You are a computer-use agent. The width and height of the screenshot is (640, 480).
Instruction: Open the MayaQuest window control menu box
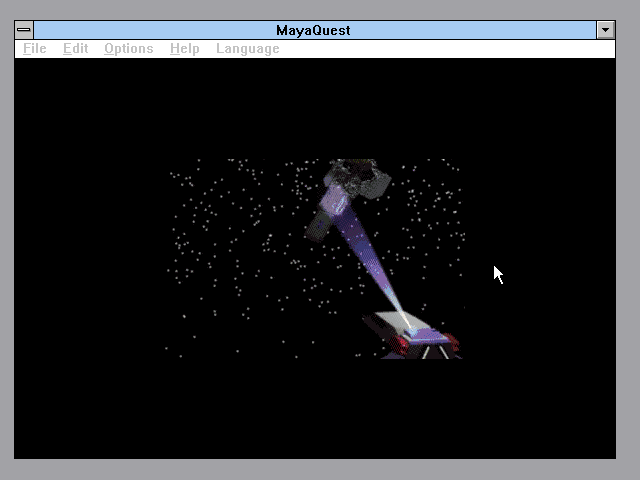pyautogui.click(x=24, y=30)
